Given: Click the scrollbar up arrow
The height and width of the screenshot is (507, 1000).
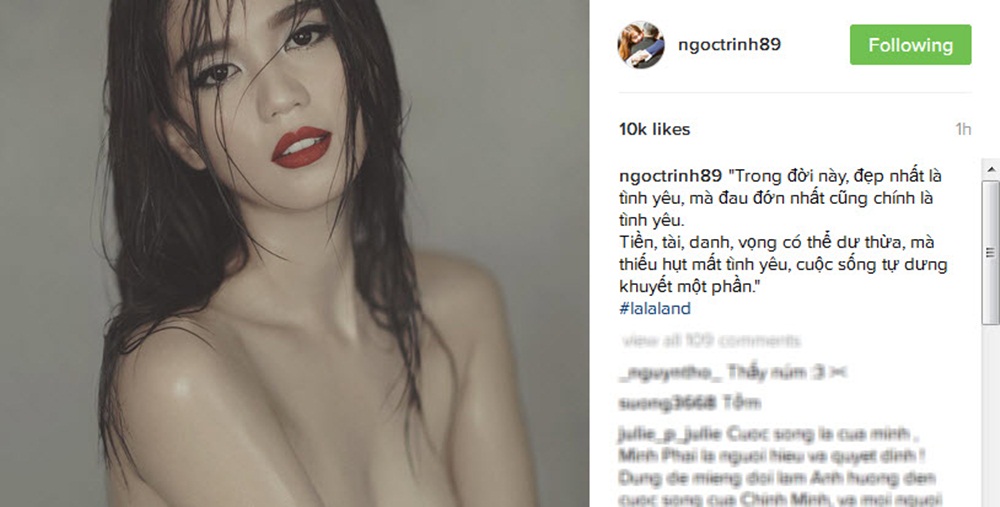Looking at the screenshot, I should [x=990, y=169].
